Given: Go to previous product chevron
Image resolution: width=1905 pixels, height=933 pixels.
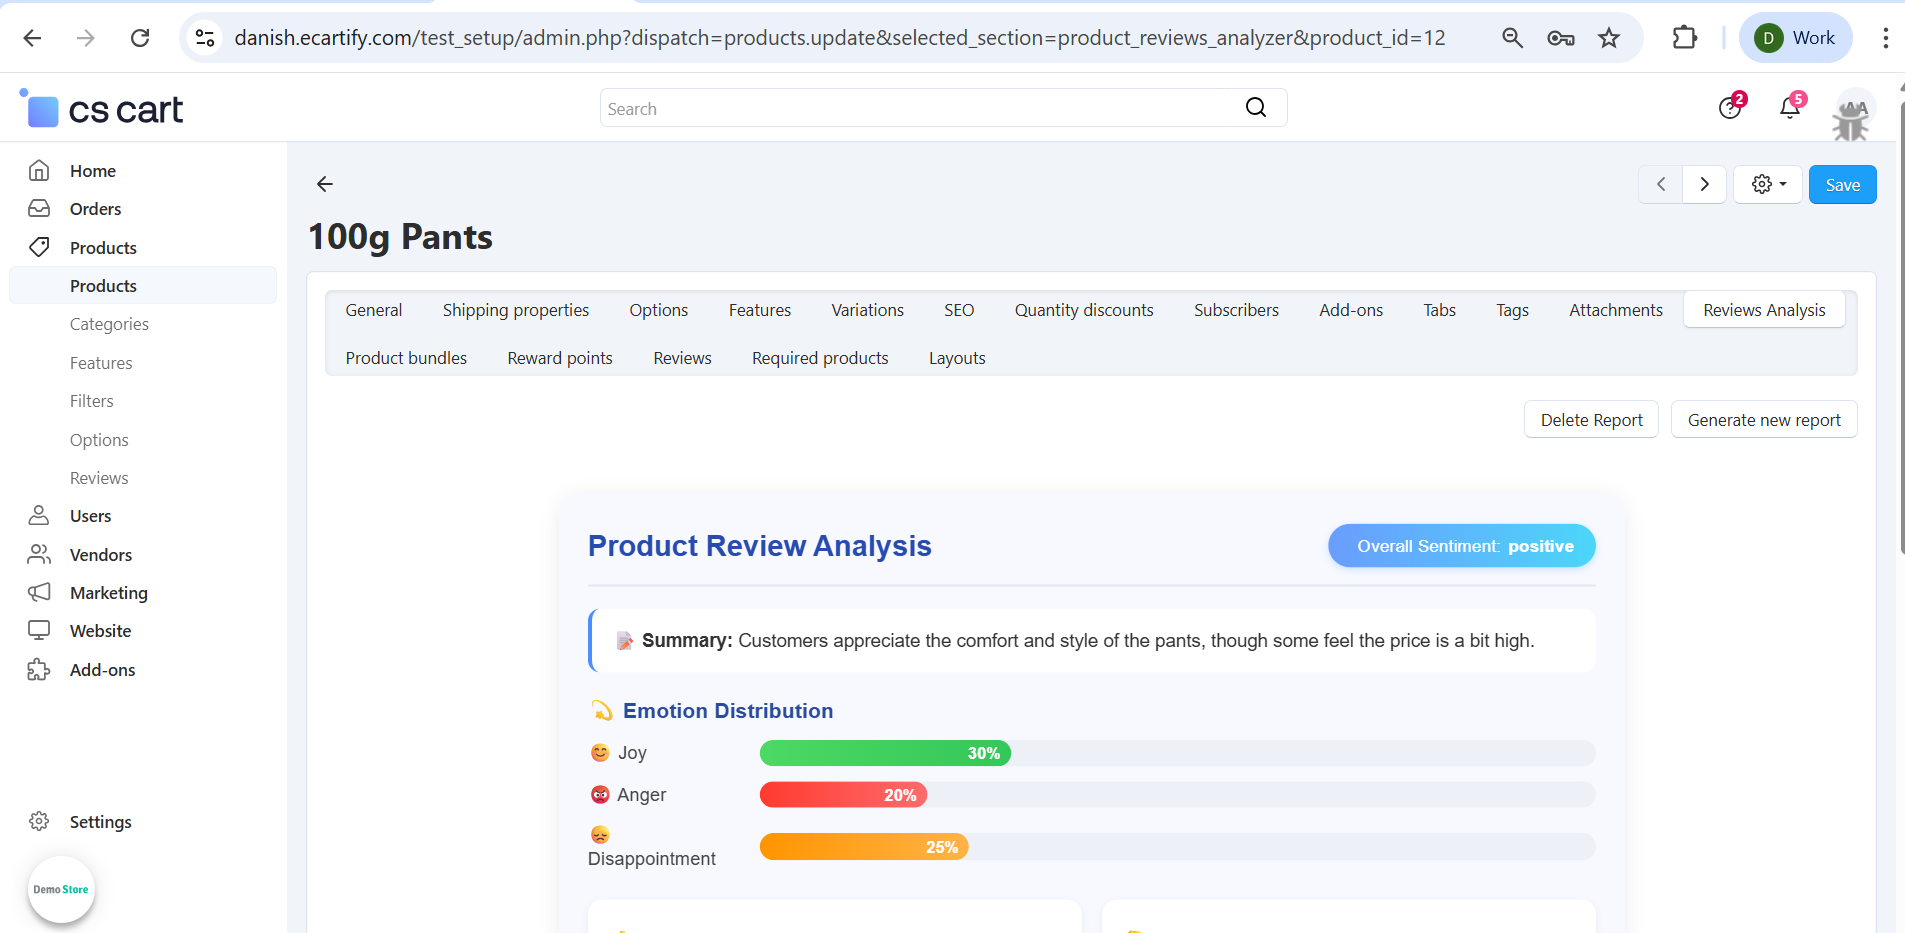Looking at the screenshot, I should 1661,185.
